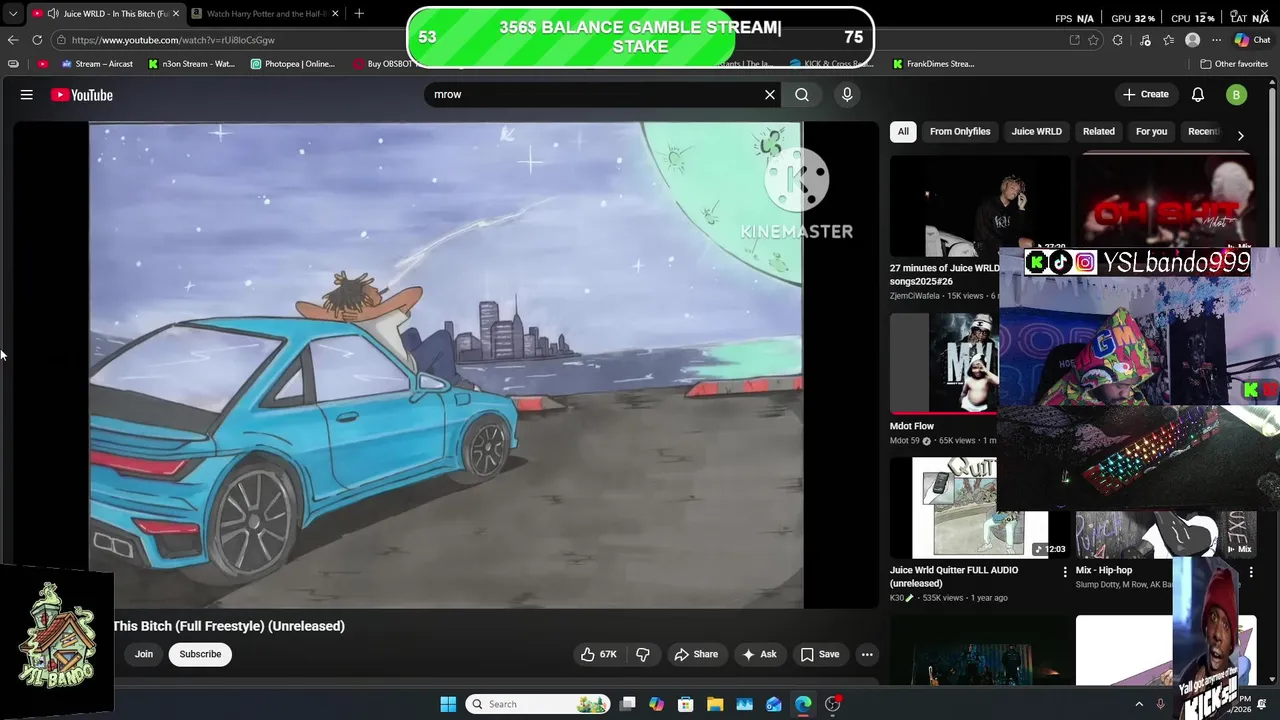This screenshot has height=720, width=1280.
Task: Open the 27 minutes of Juice WRLD thumbnail
Action: point(980,205)
